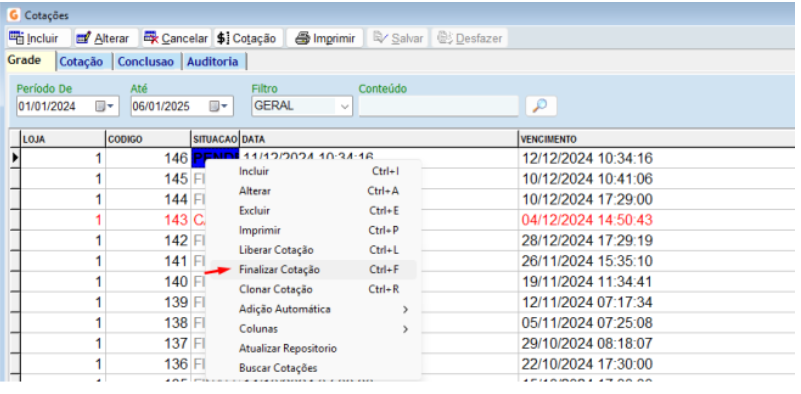Click the Imprimir printer toolbar button
Image resolution: width=801 pixels, height=394 pixels.
click(325, 38)
